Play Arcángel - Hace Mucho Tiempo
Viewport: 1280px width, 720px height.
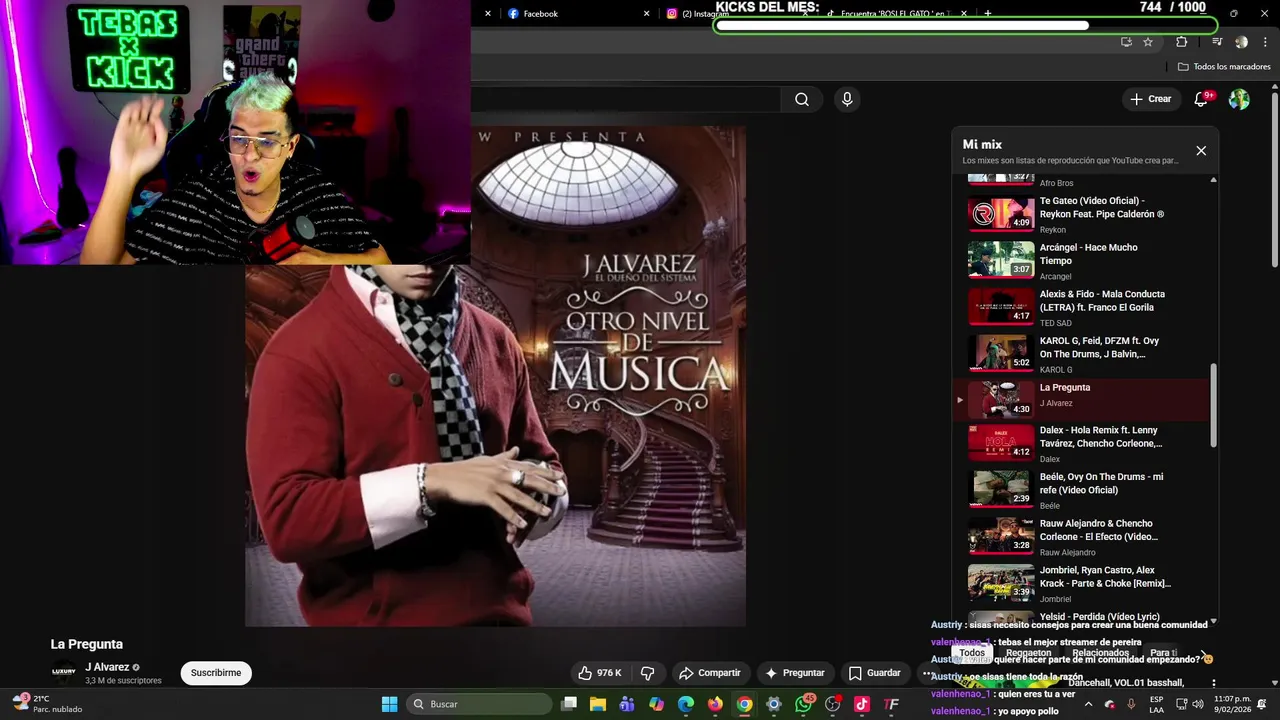point(1082,261)
